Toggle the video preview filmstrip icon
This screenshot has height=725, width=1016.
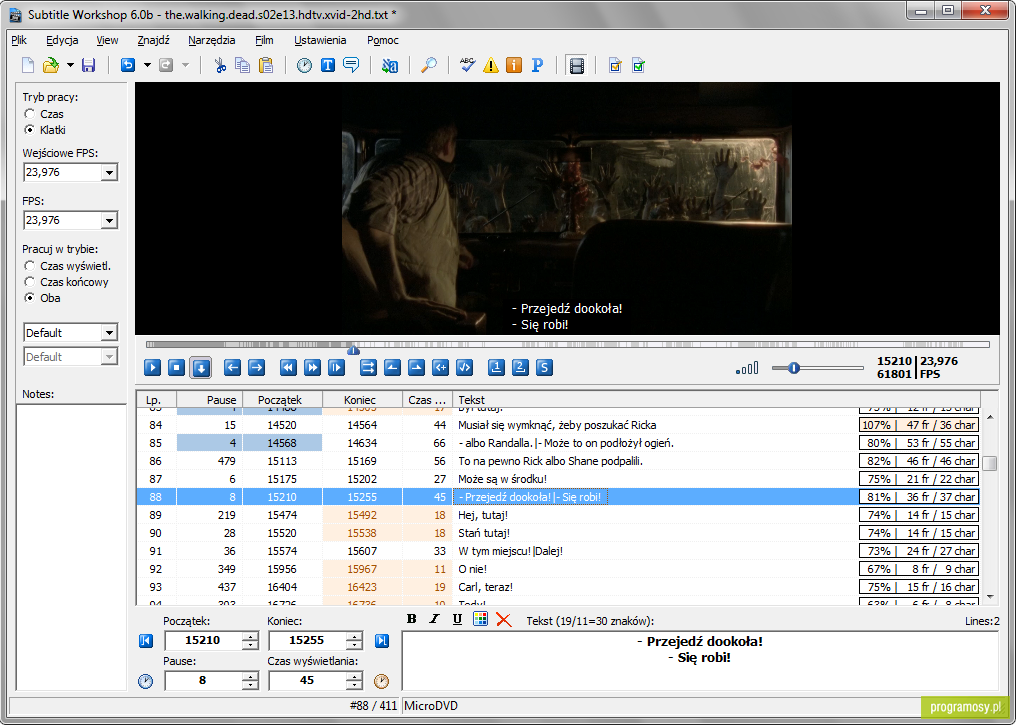point(577,65)
